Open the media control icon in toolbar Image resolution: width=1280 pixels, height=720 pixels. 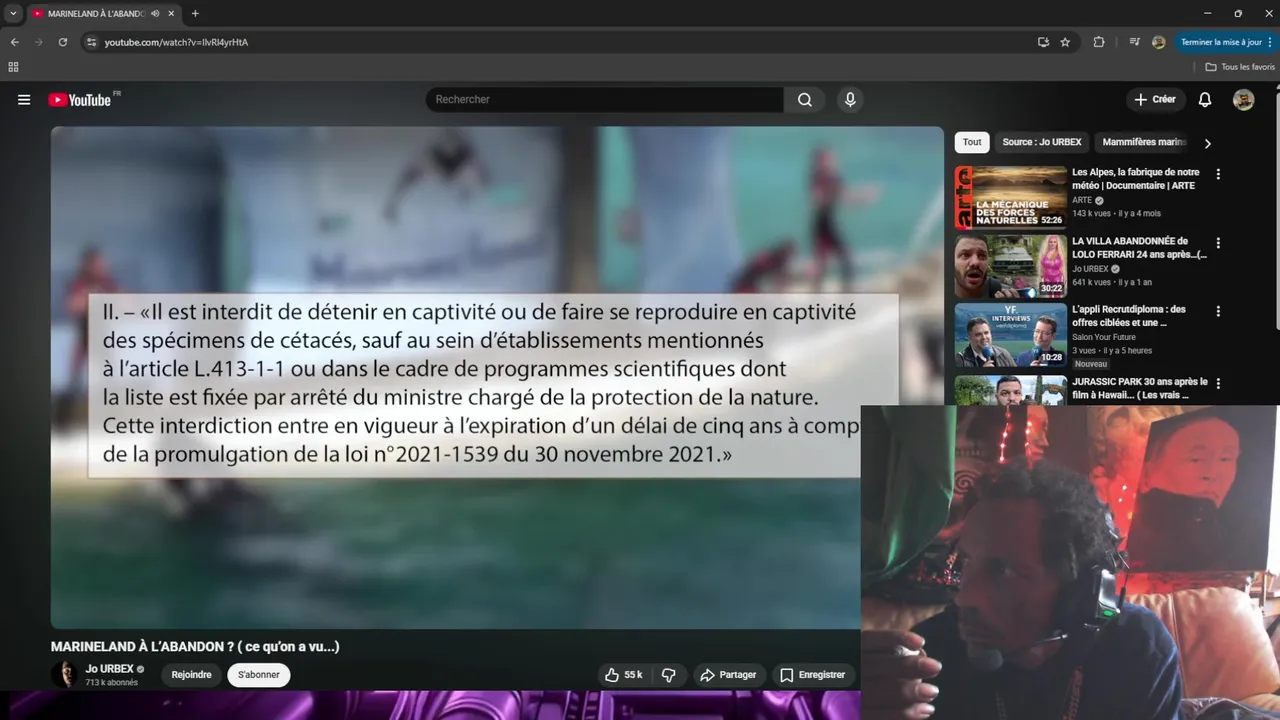pyautogui.click(x=1135, y=42)
